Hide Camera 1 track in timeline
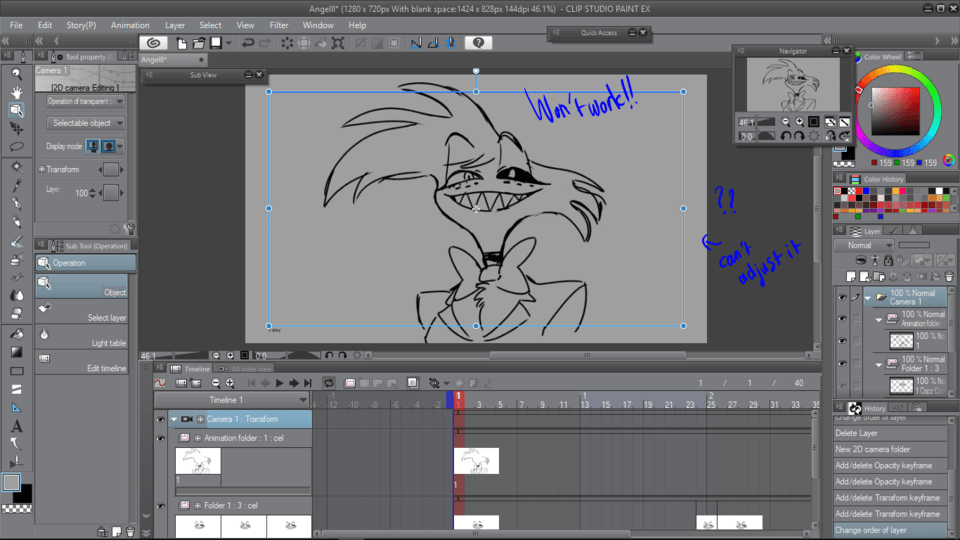 tap(160, 419)
